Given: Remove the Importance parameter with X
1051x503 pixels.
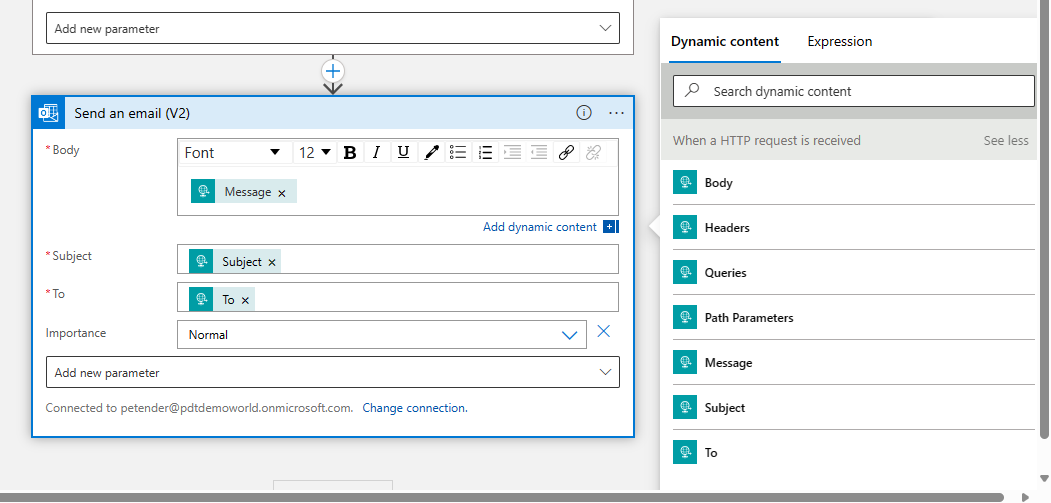Looking at the screenshot, I should [603, 332].
